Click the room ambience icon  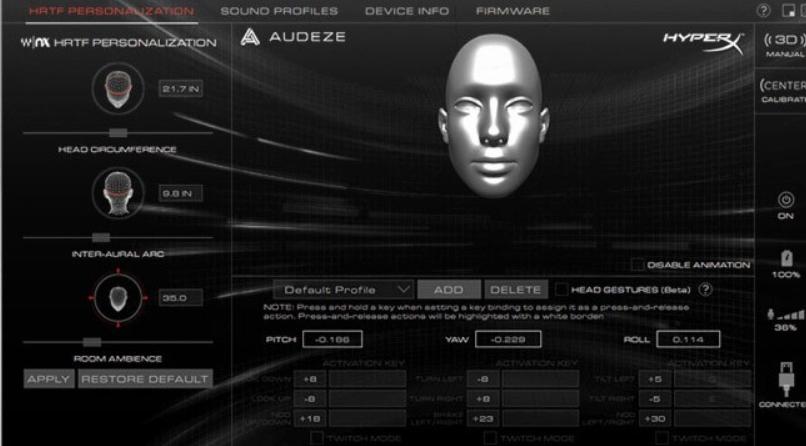pyautogui.click(x=118, y=297)
